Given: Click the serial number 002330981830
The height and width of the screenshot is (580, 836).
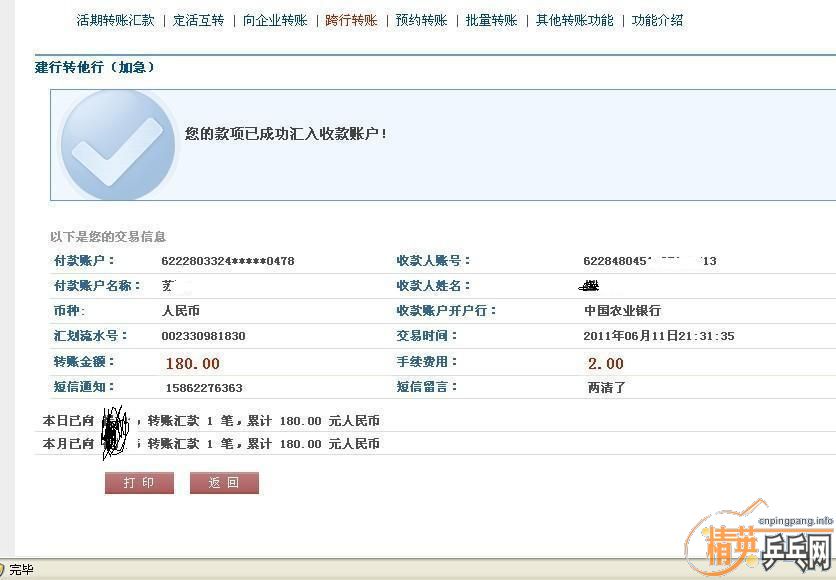Looking at the screenshot, I should coord(203,336).
